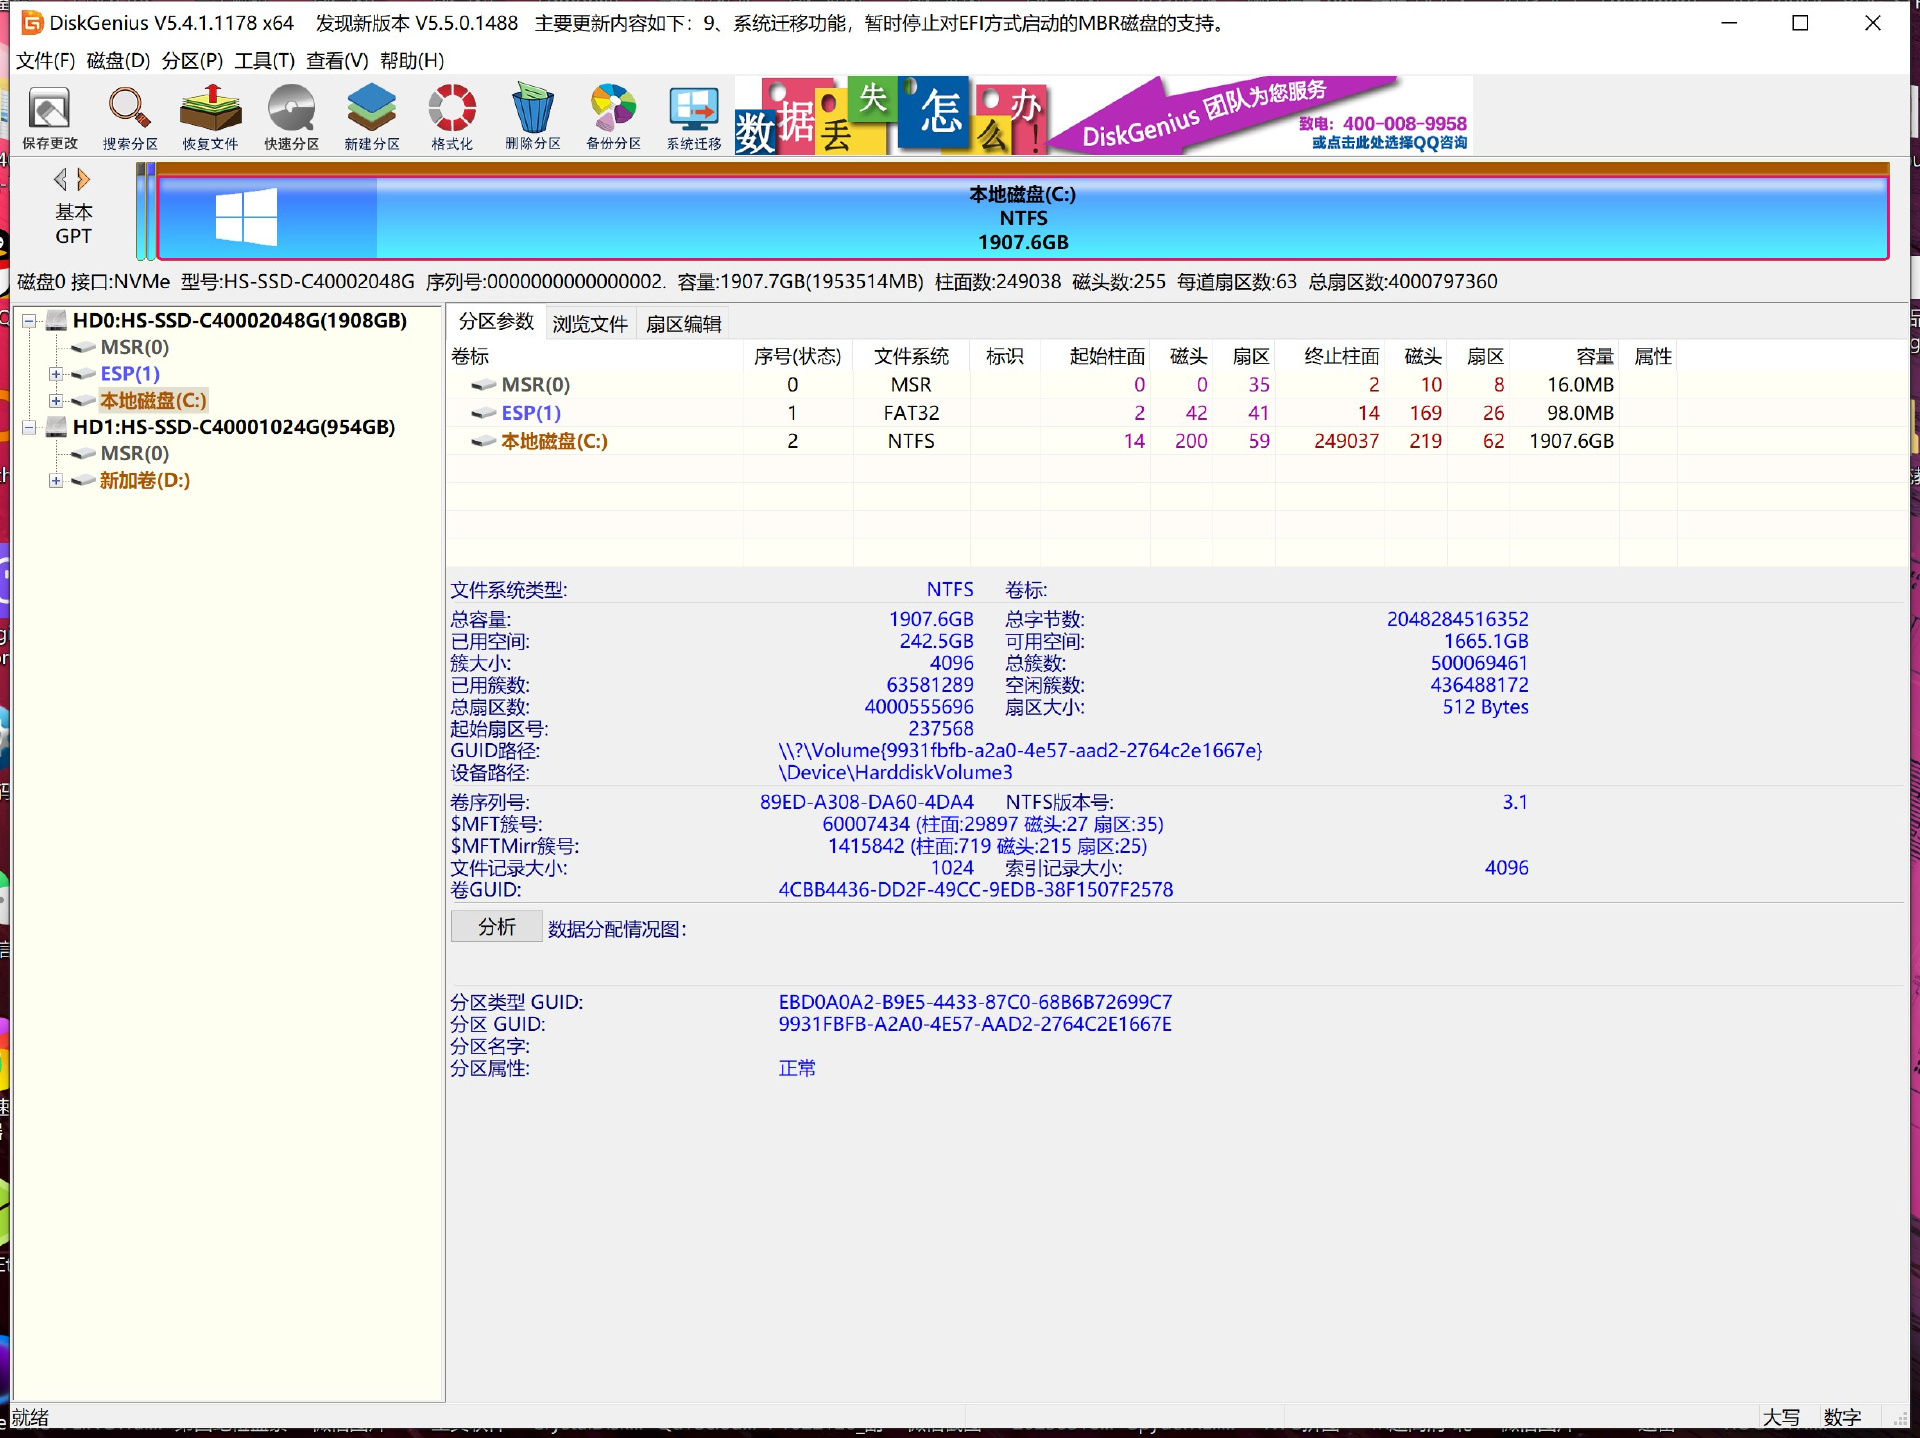This screenshot has width=1920, height=1438.
Task: Switch to the 扇区编辑 tab
Action: click(683, 324)
